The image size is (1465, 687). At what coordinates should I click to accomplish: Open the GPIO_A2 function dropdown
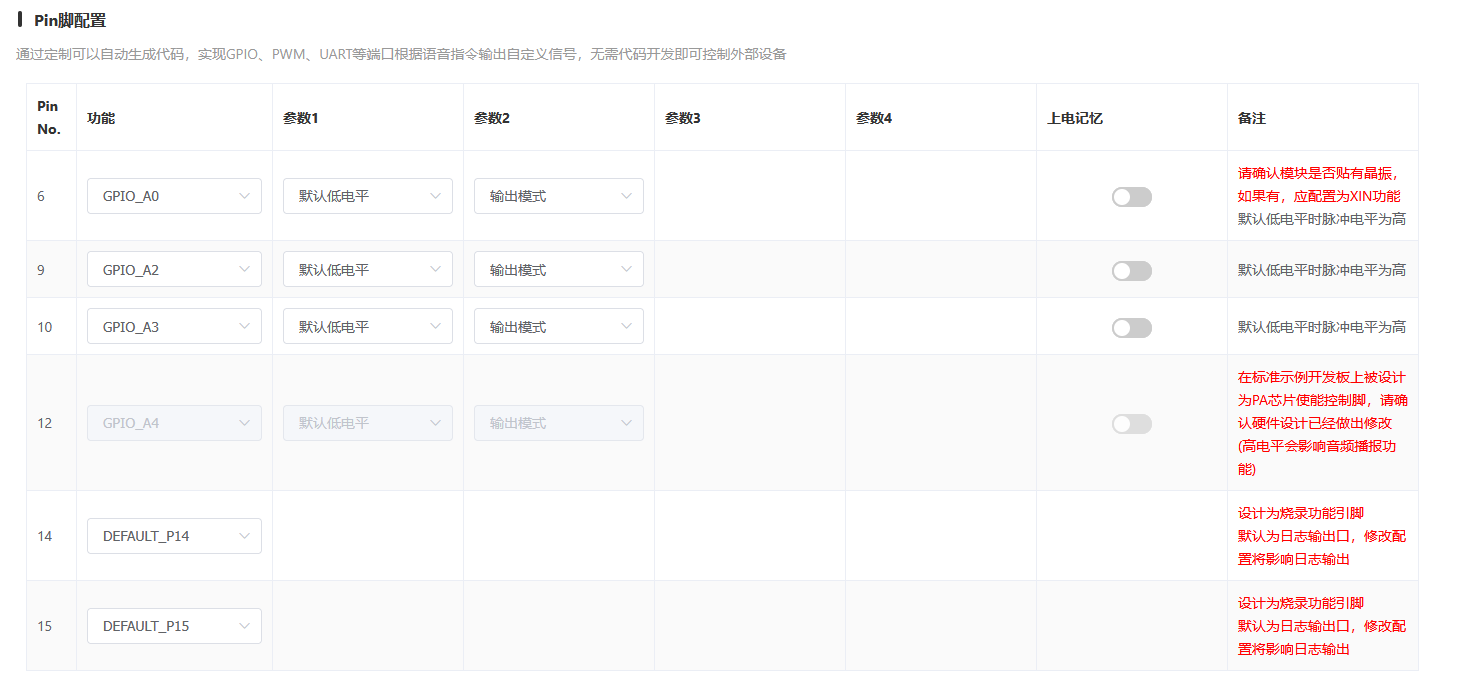(174, 270)
